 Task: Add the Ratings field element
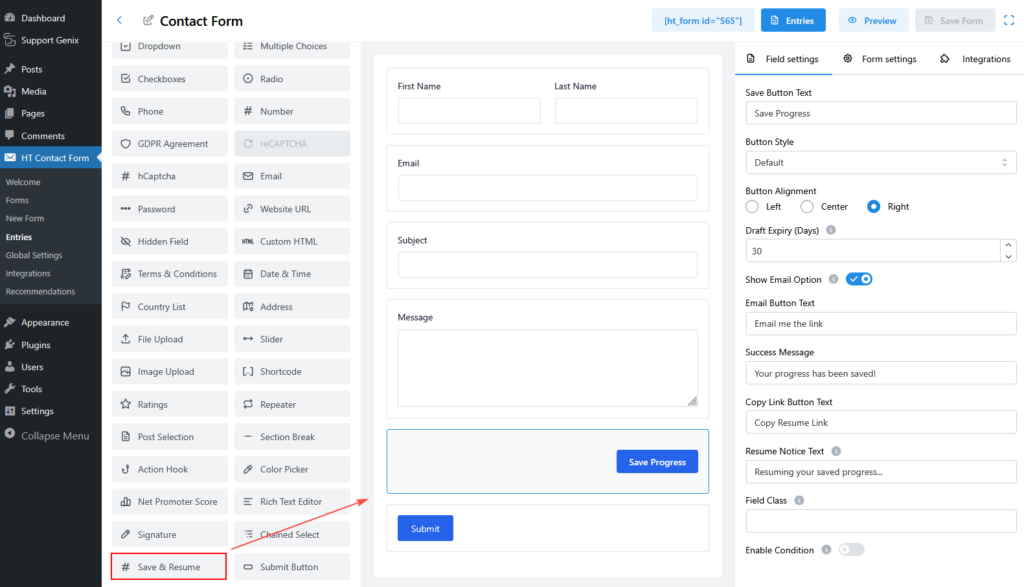[169, 404]
